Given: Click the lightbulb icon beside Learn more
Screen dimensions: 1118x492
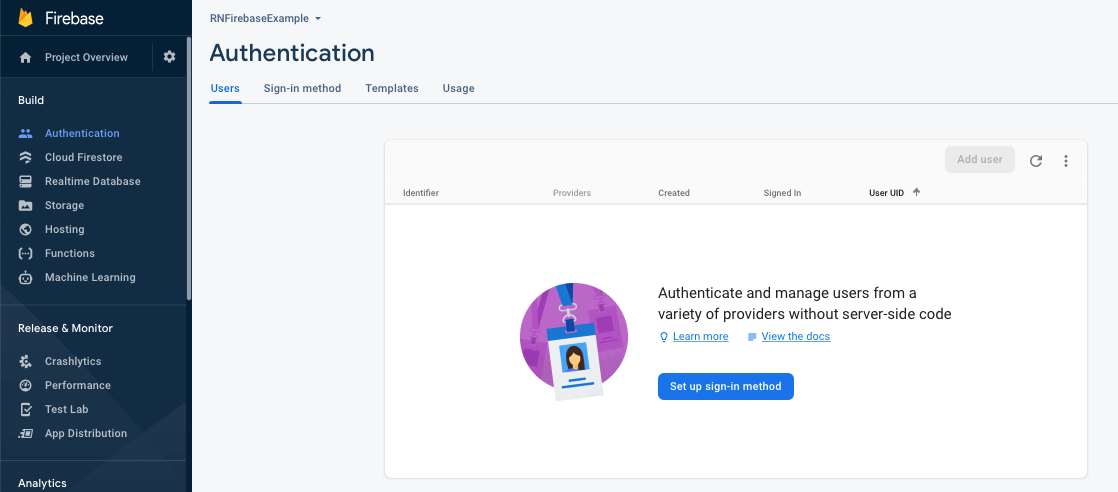Looking at the screenshot, I should point(664,337).
